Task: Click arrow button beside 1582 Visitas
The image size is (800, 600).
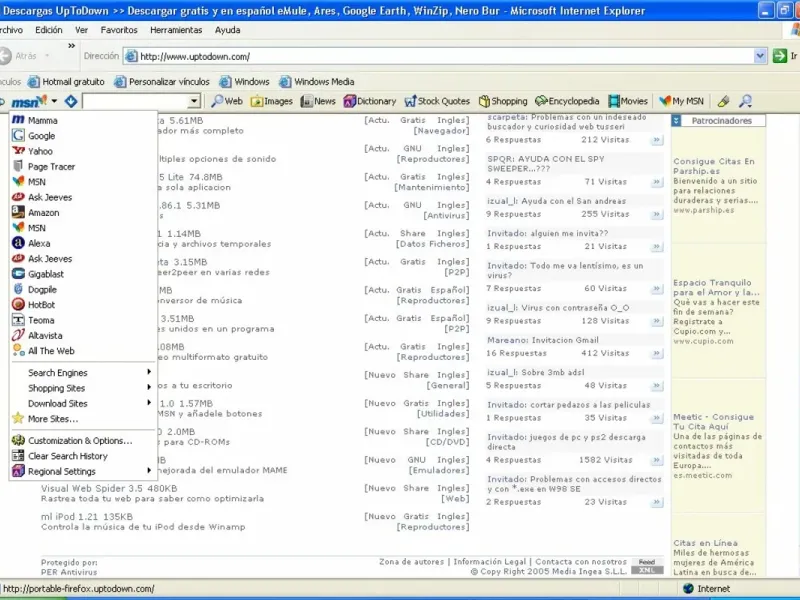Action: tap(657, 460)
